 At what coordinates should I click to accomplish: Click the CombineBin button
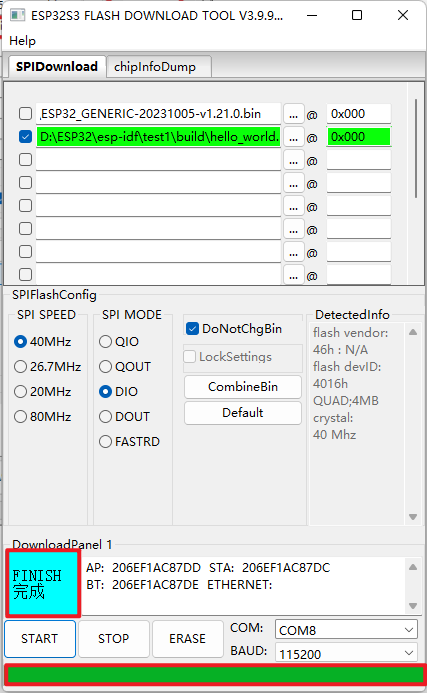tap(243, 387)
